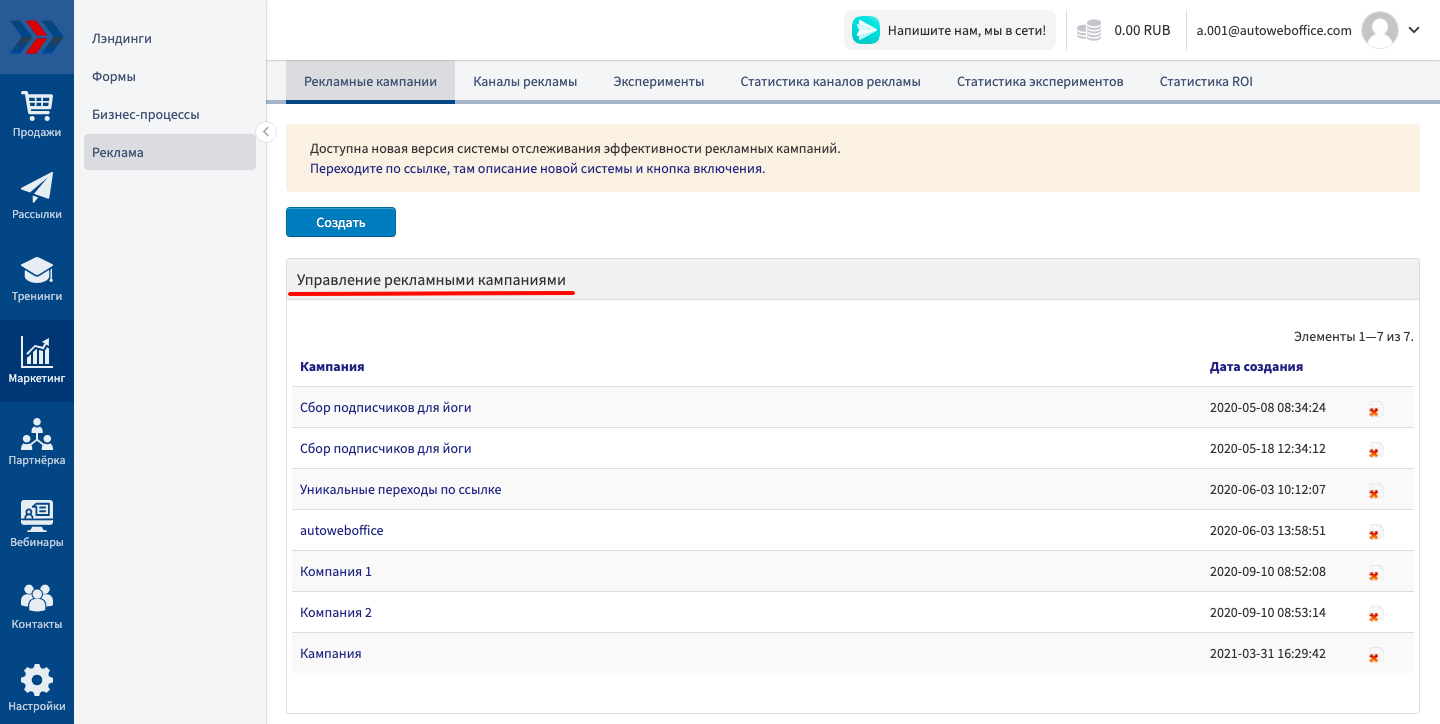Open the Вебинары section icon
This screenshot has height=724, width=1440.
click(x=37, y=525)
